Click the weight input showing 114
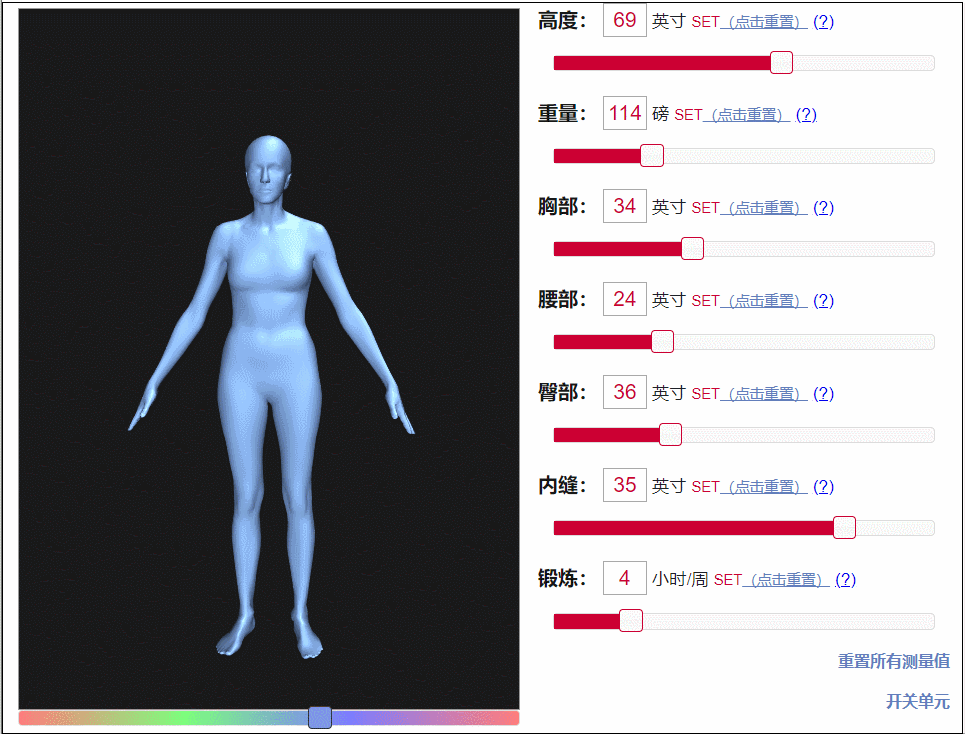965x734 pixels. coord(624,113)
